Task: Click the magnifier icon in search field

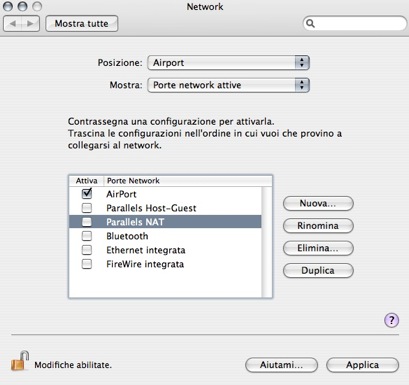Action: [310, 23]
